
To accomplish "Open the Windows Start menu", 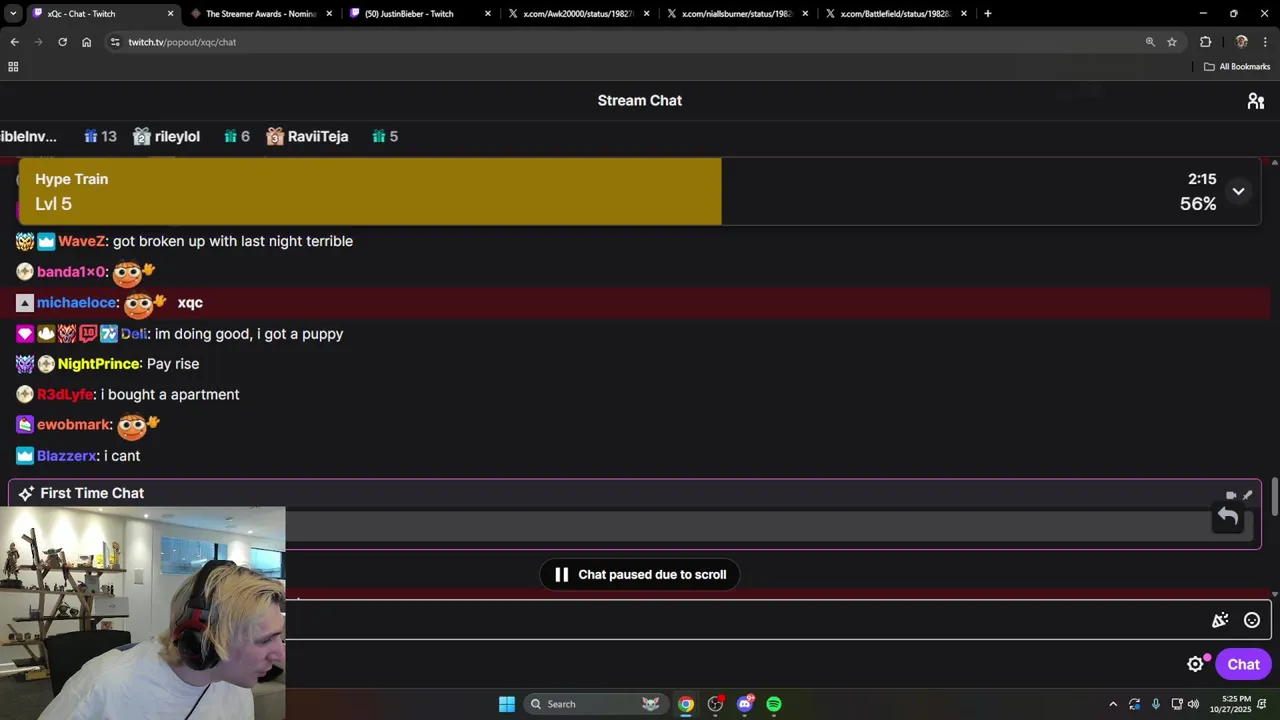I will point(507,704).
